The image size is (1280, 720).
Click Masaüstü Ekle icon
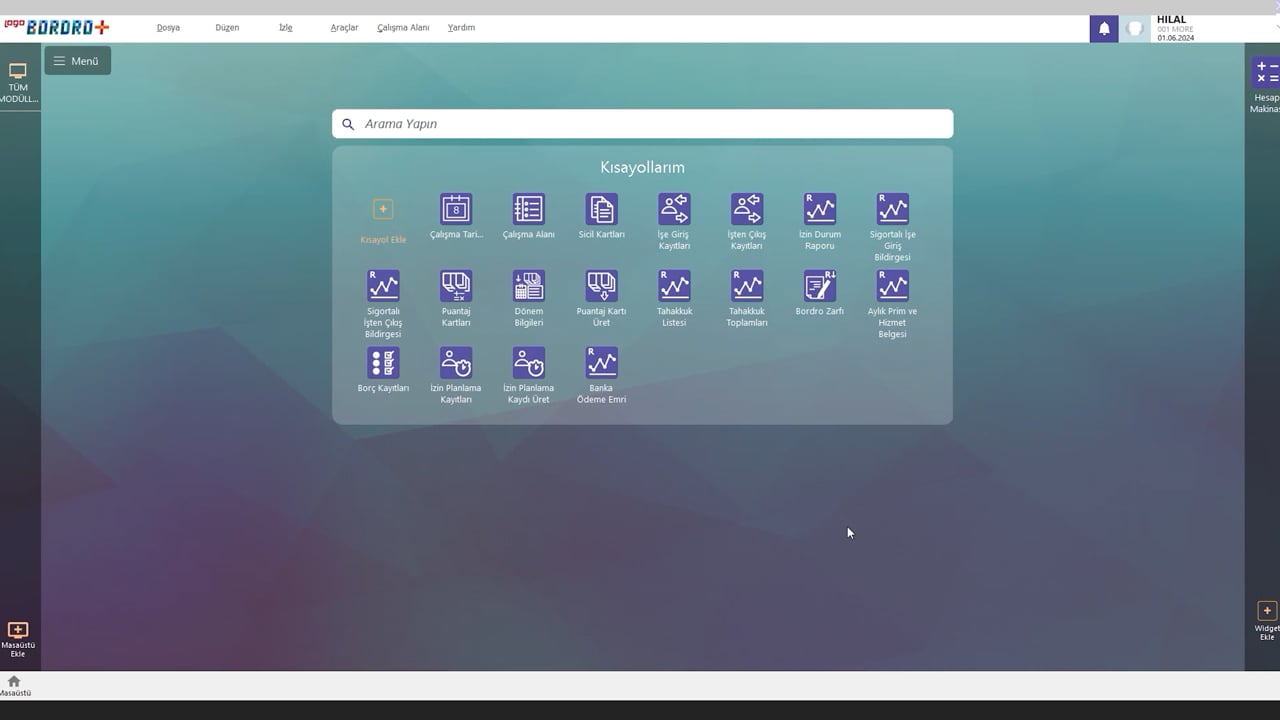click(18, 639)
